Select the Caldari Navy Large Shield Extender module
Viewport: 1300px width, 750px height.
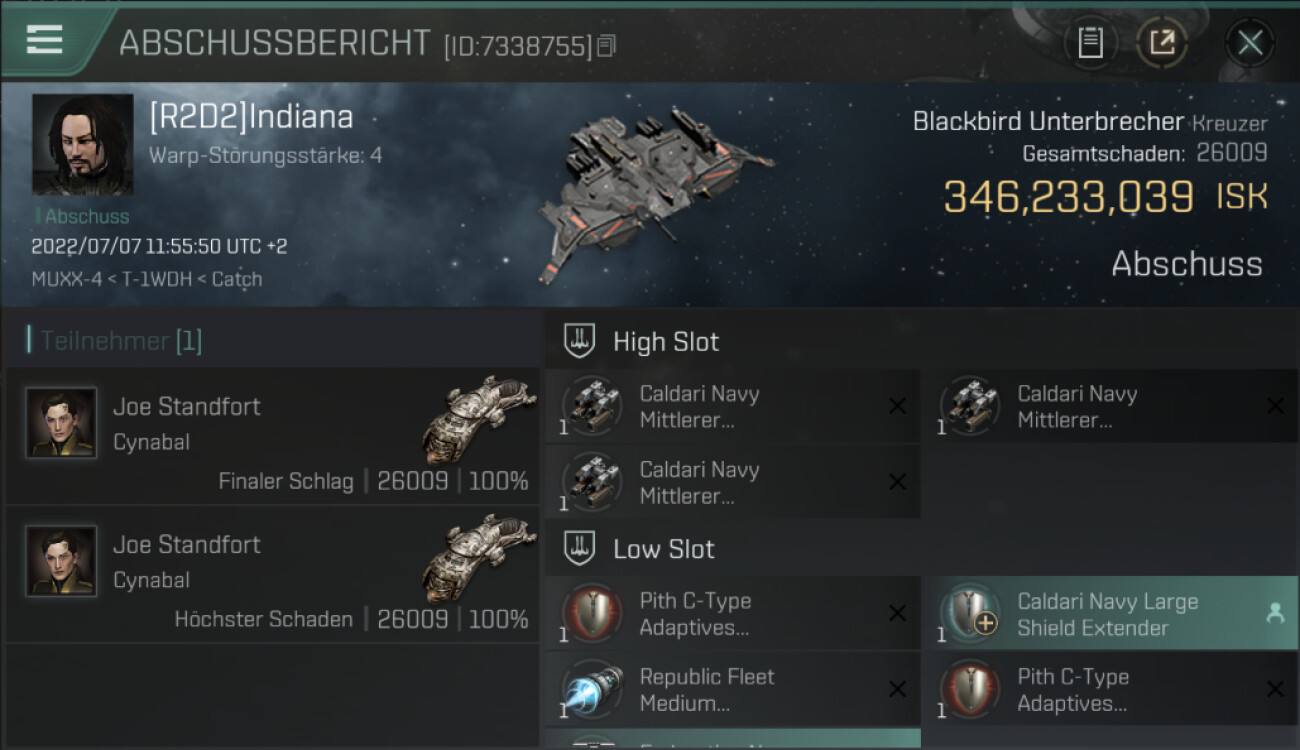(1107, 615)
